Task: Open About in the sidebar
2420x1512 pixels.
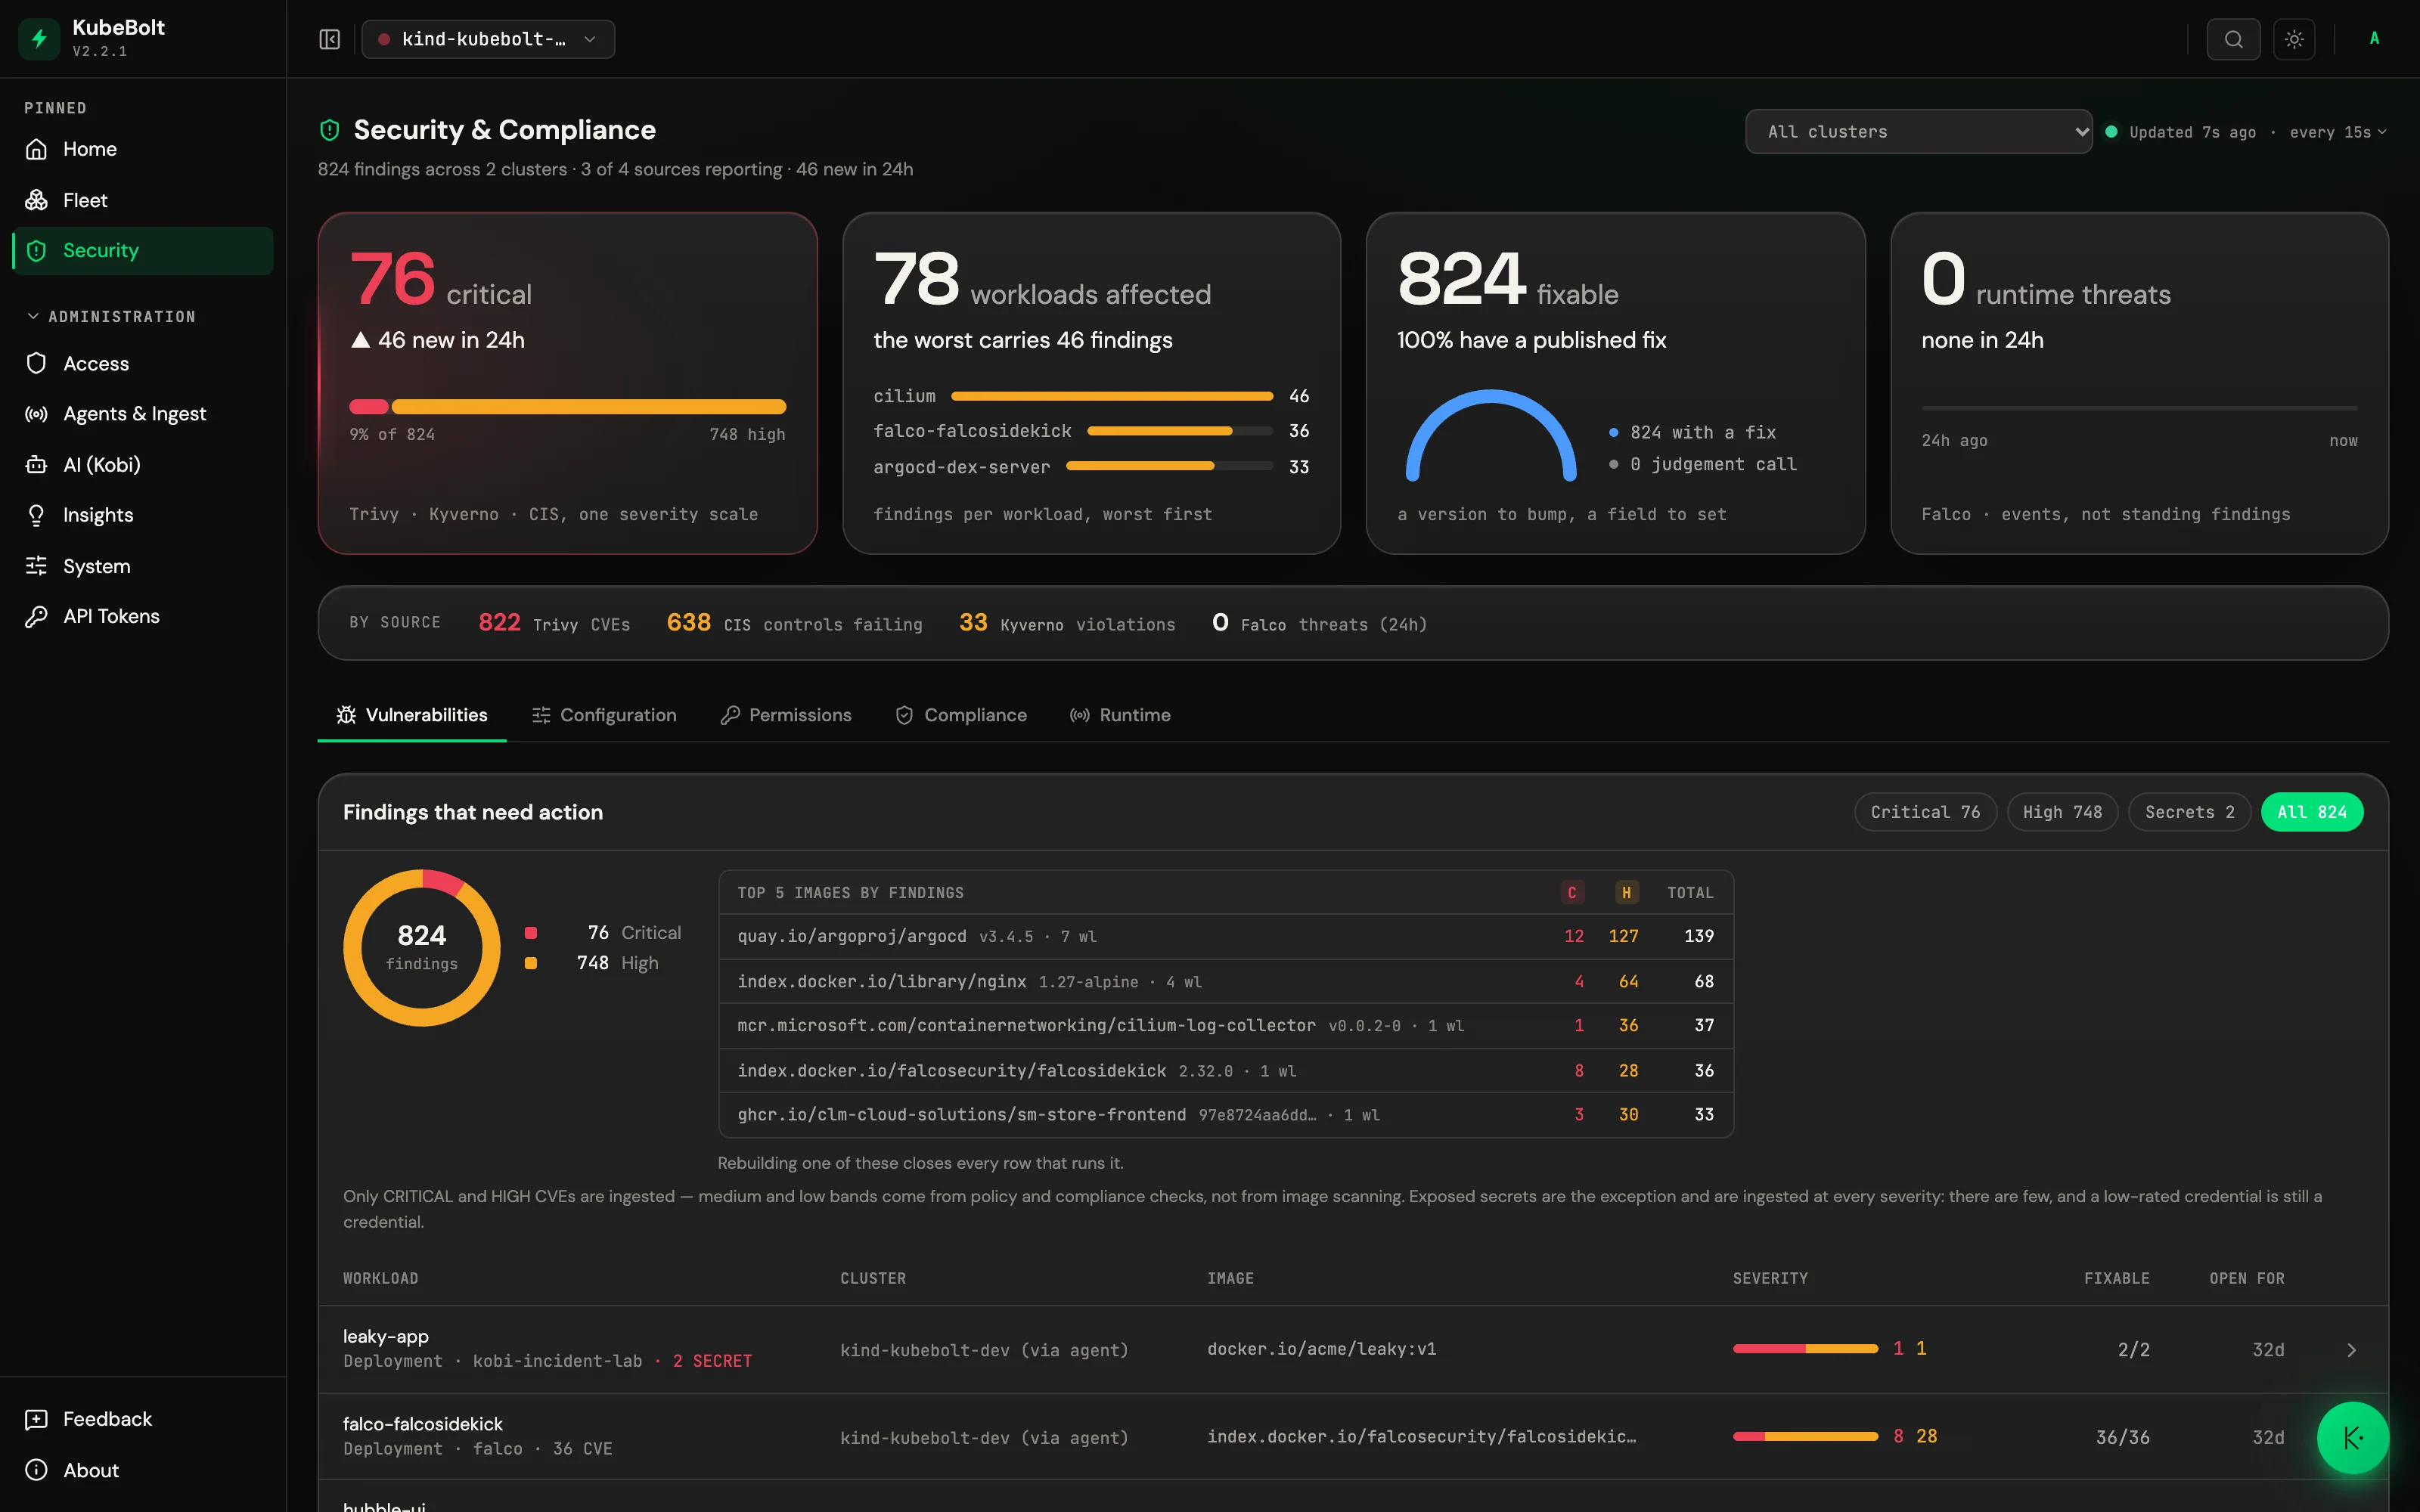Action: [x=142, y=1470]
